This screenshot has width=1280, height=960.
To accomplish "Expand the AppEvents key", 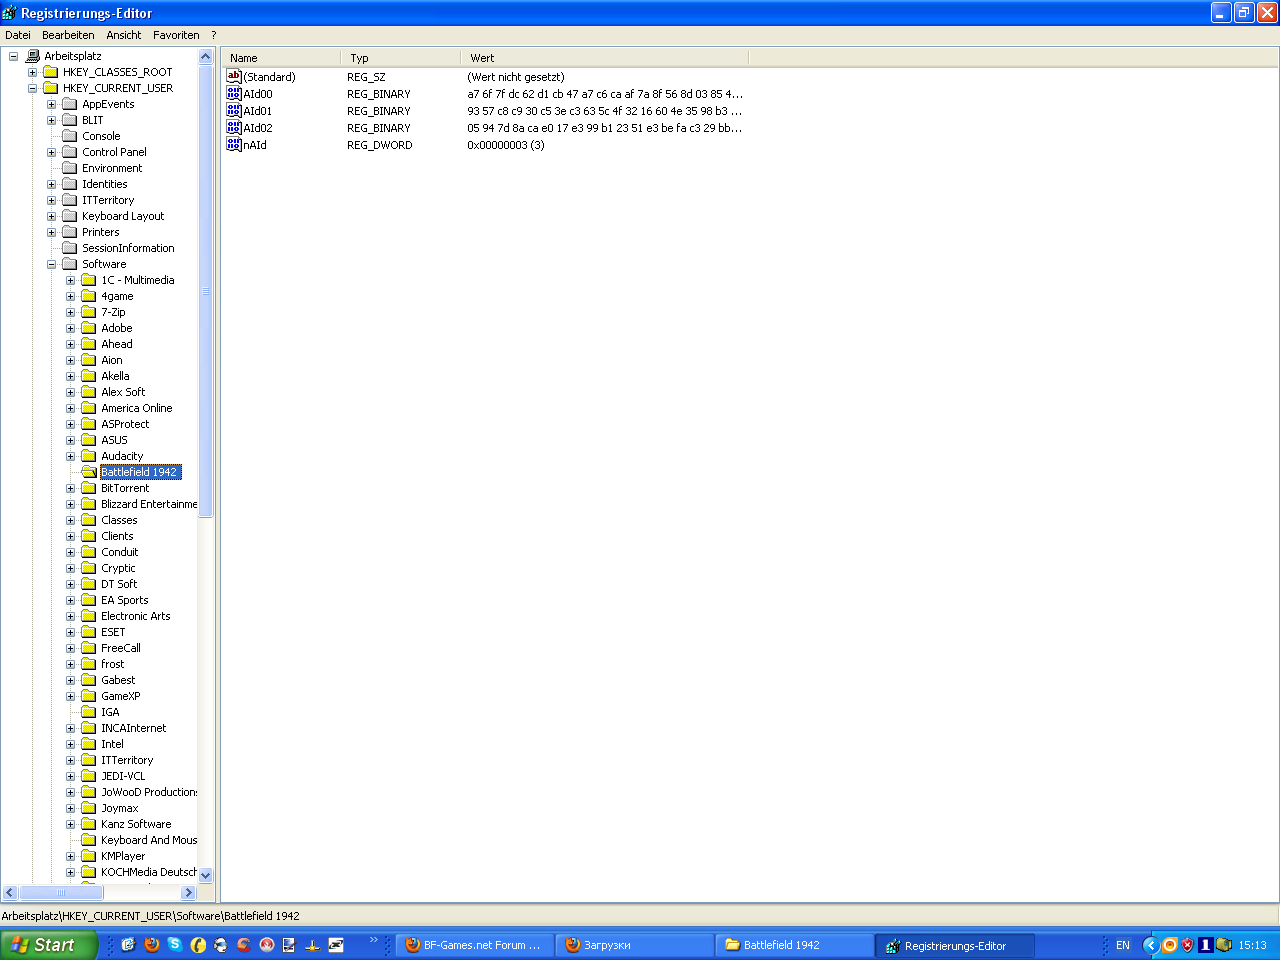I will click(51, 104).
